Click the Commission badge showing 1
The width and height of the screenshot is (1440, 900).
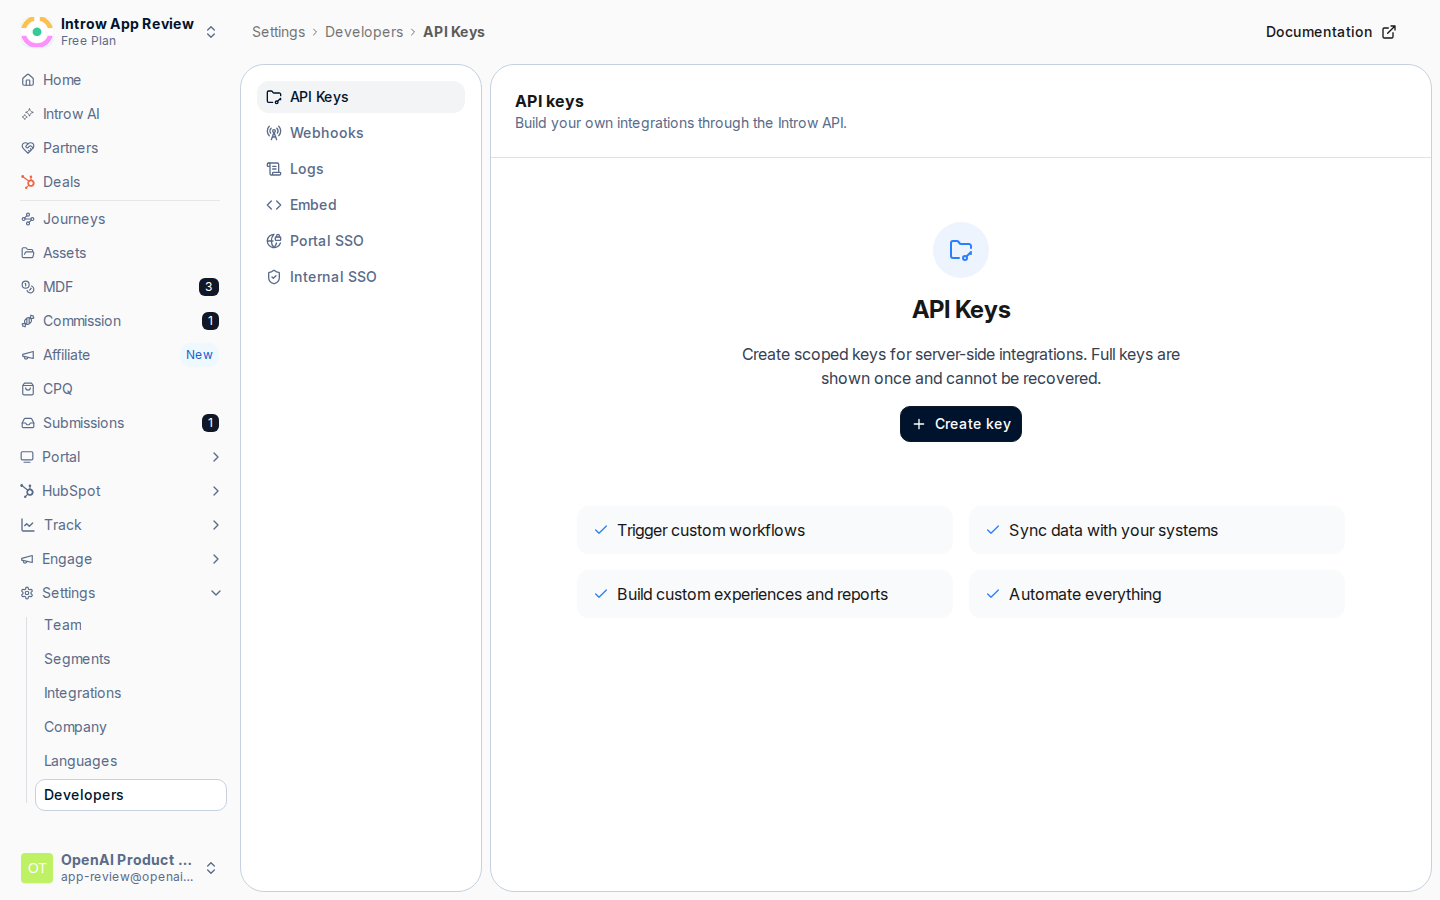coord(210,321)
